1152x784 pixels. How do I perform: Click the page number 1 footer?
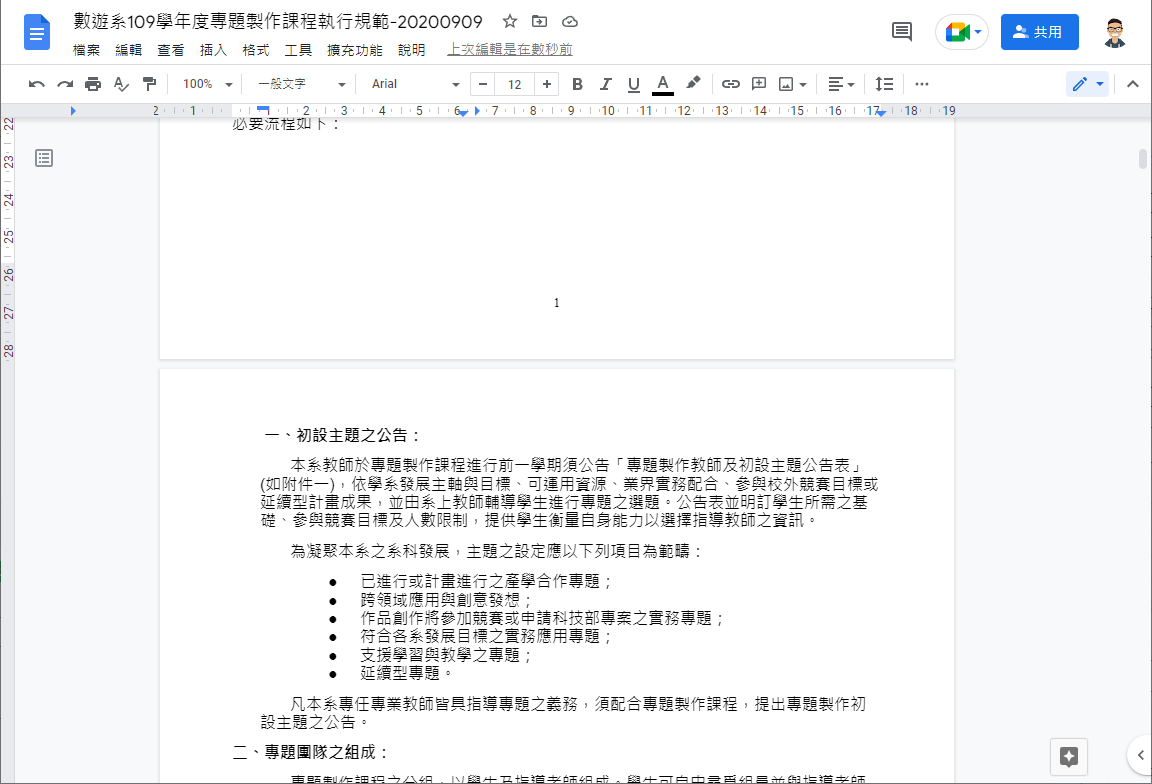557,303
